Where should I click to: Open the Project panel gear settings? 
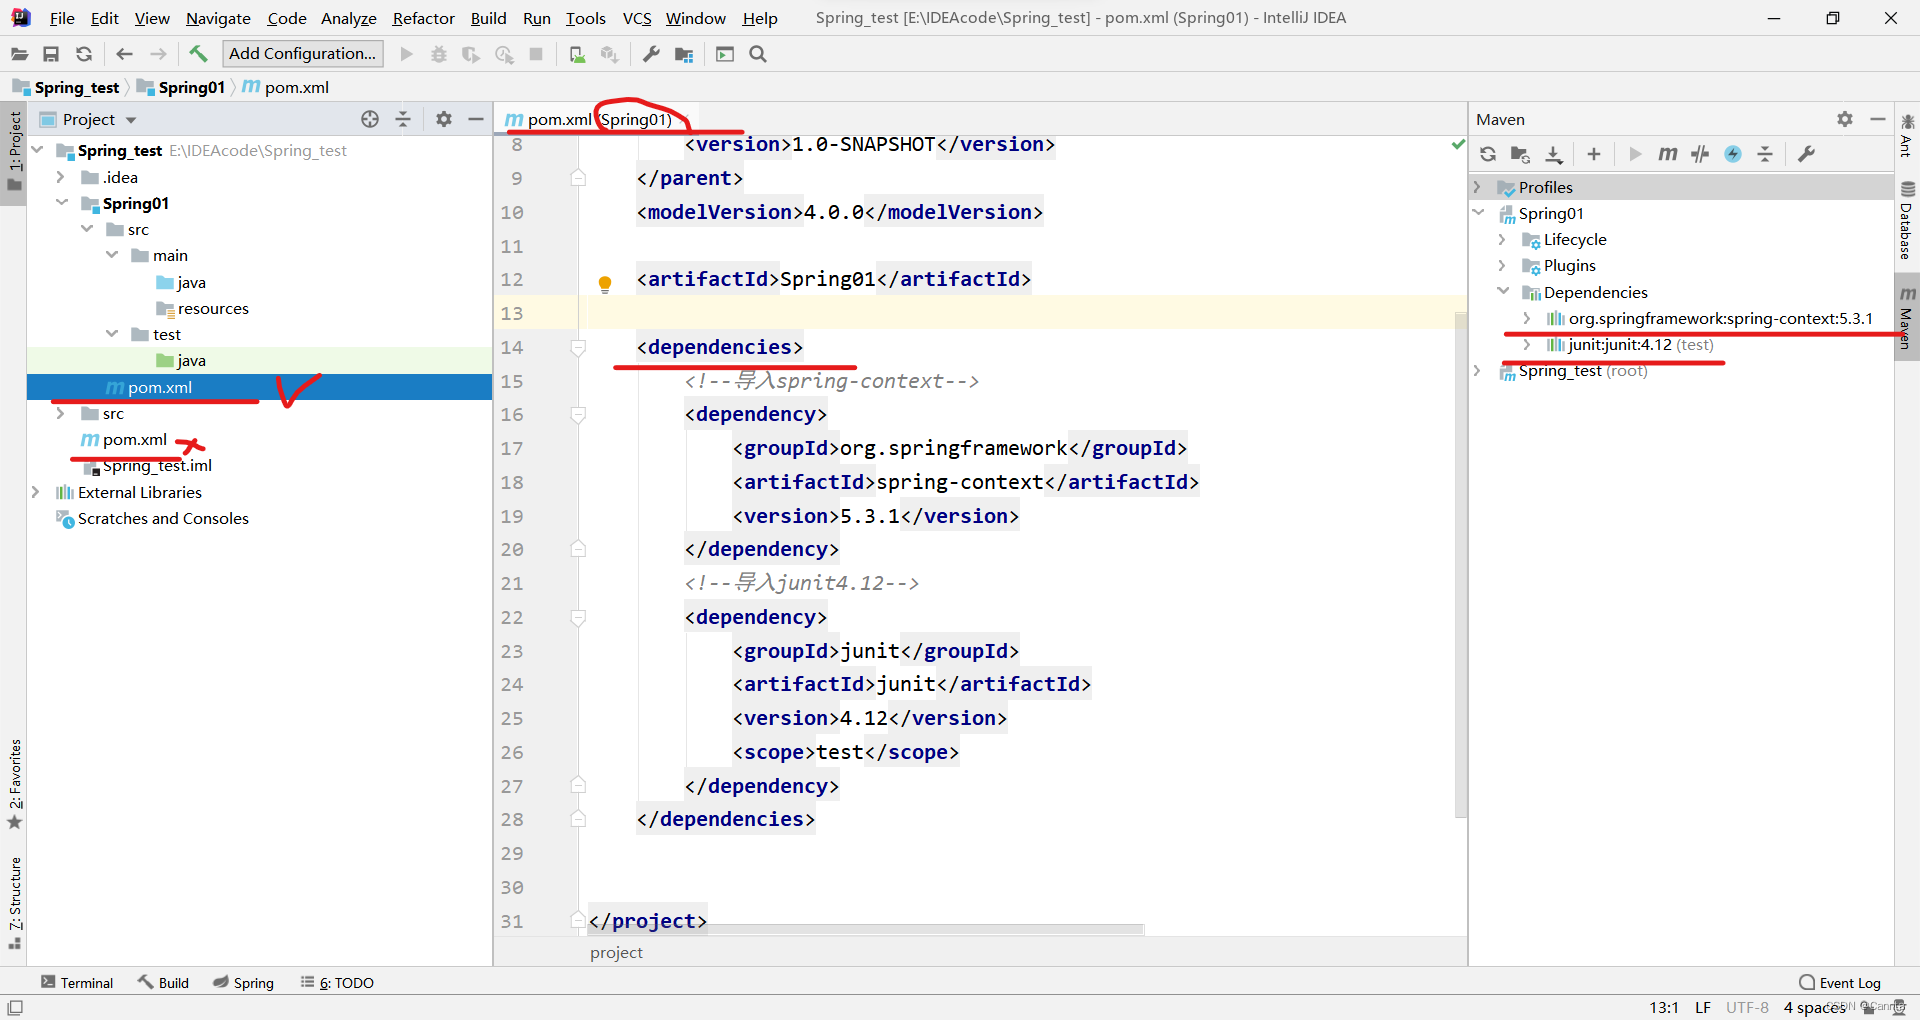pyautogui.click(x=444, y=119)
